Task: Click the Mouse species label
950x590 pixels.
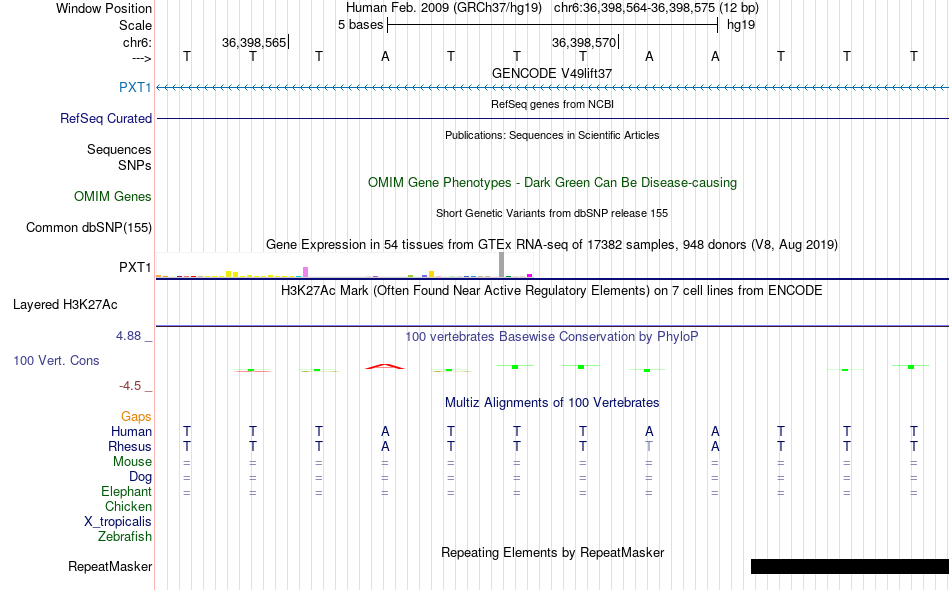Action: click(132, 462)
